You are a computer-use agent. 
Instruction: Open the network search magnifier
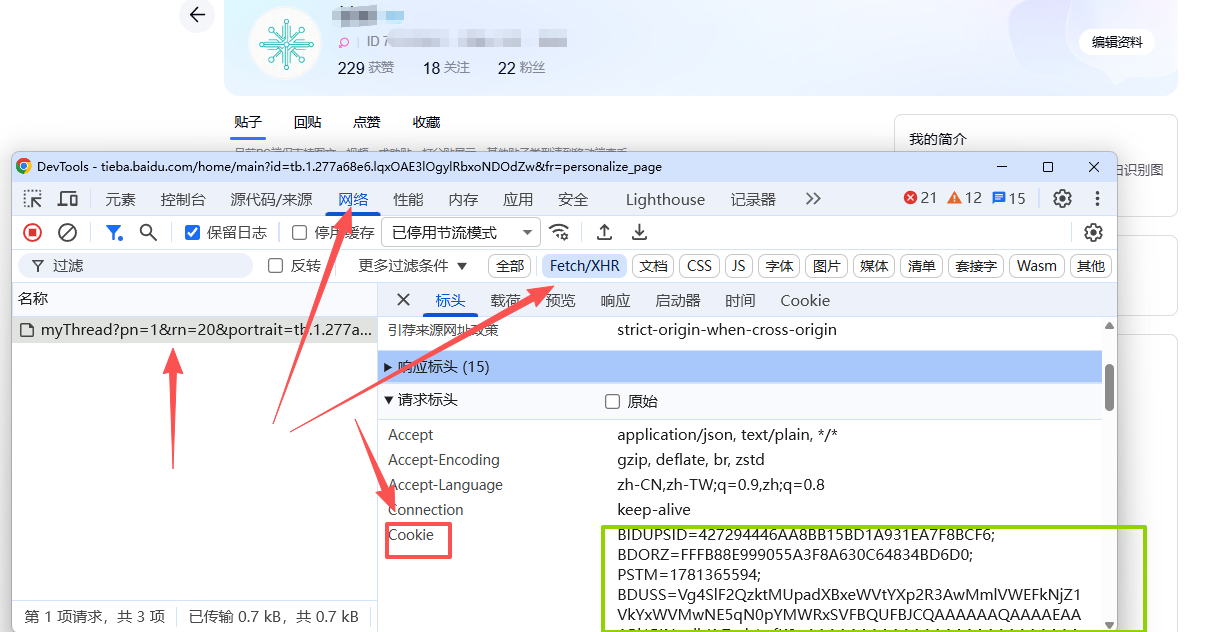coord(148,232)
